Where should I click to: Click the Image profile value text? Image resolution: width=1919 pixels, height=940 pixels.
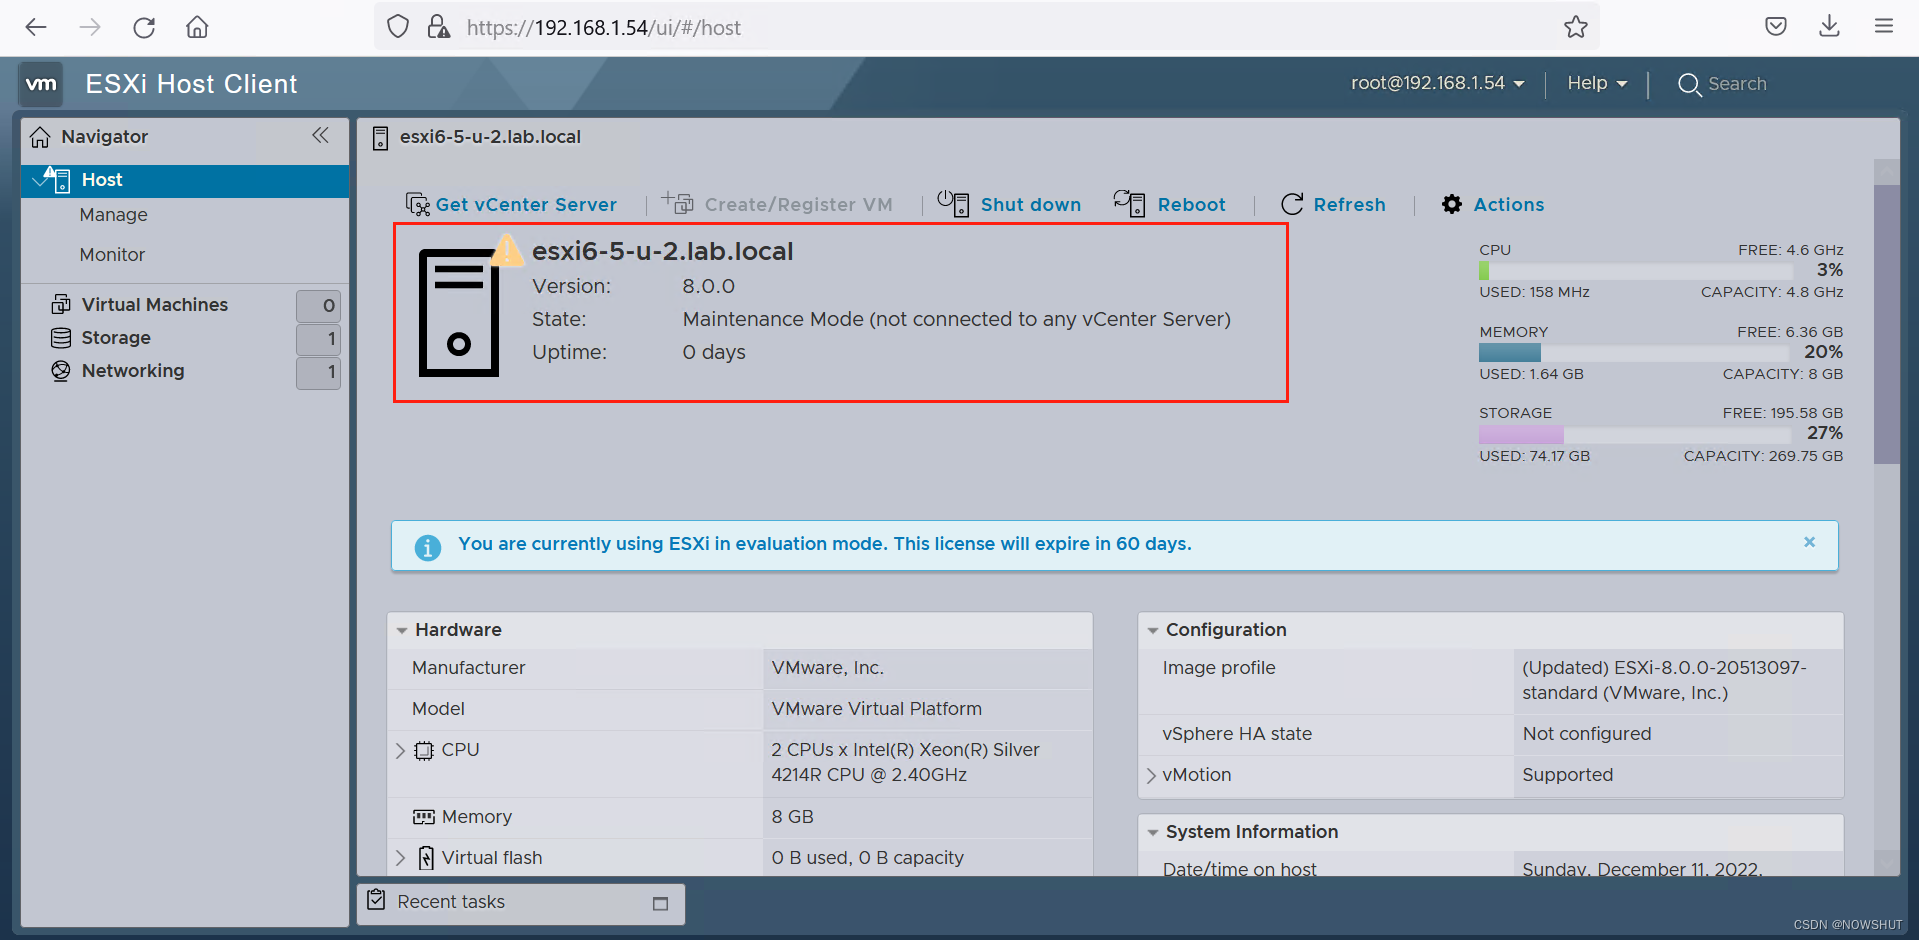[x=1664, y=680]
